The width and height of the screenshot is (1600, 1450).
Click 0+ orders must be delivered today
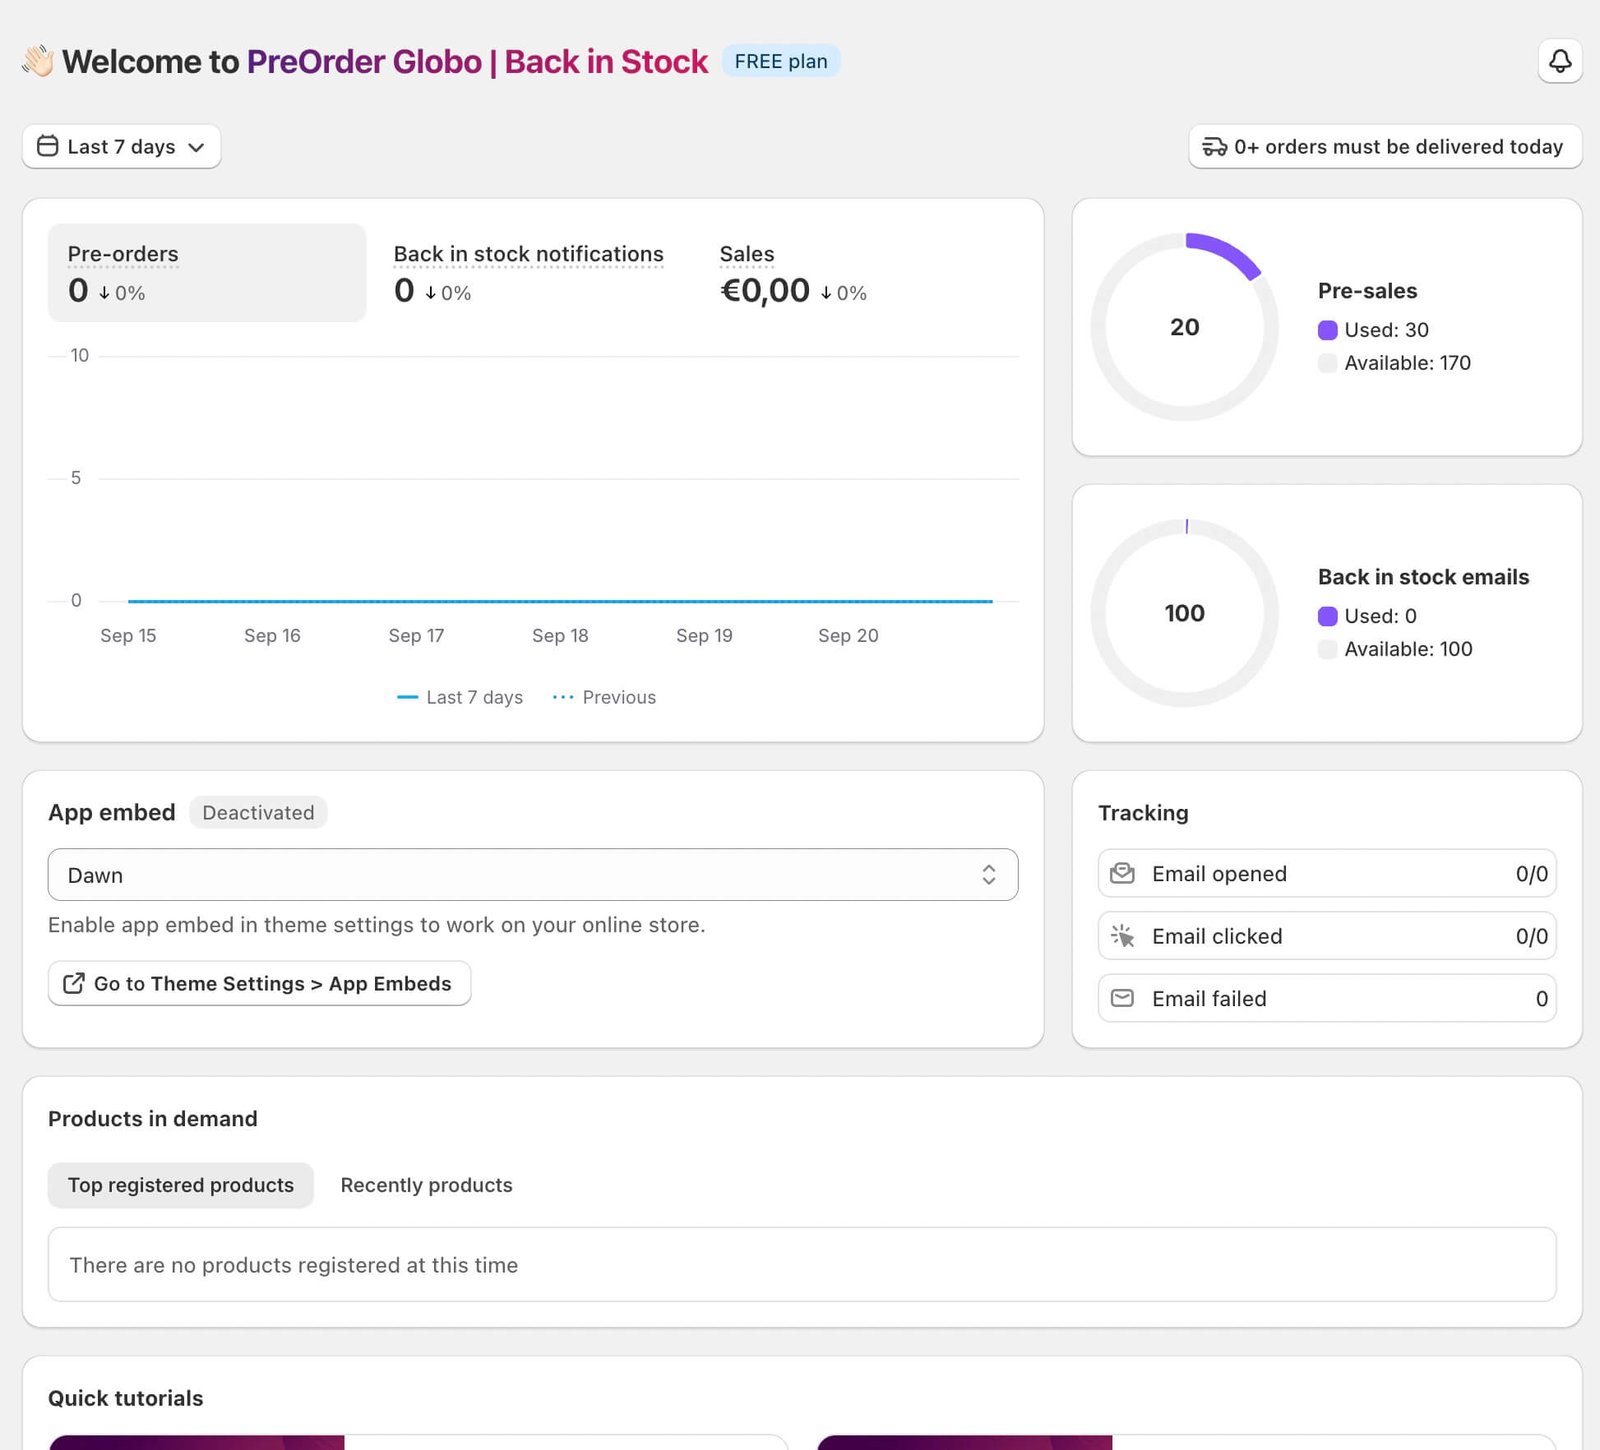(1385, 146)
